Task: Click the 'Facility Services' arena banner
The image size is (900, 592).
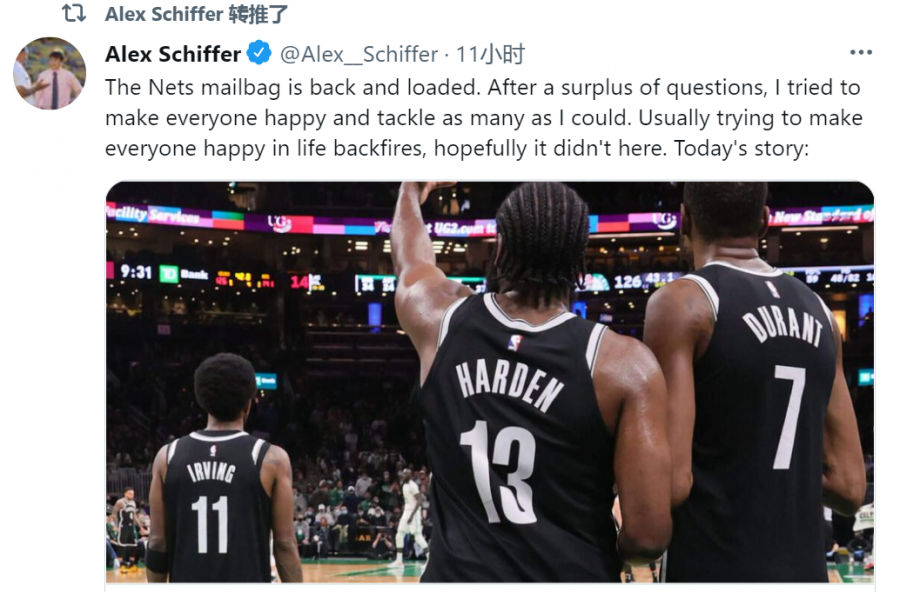Action: click(x=154, y=215)
